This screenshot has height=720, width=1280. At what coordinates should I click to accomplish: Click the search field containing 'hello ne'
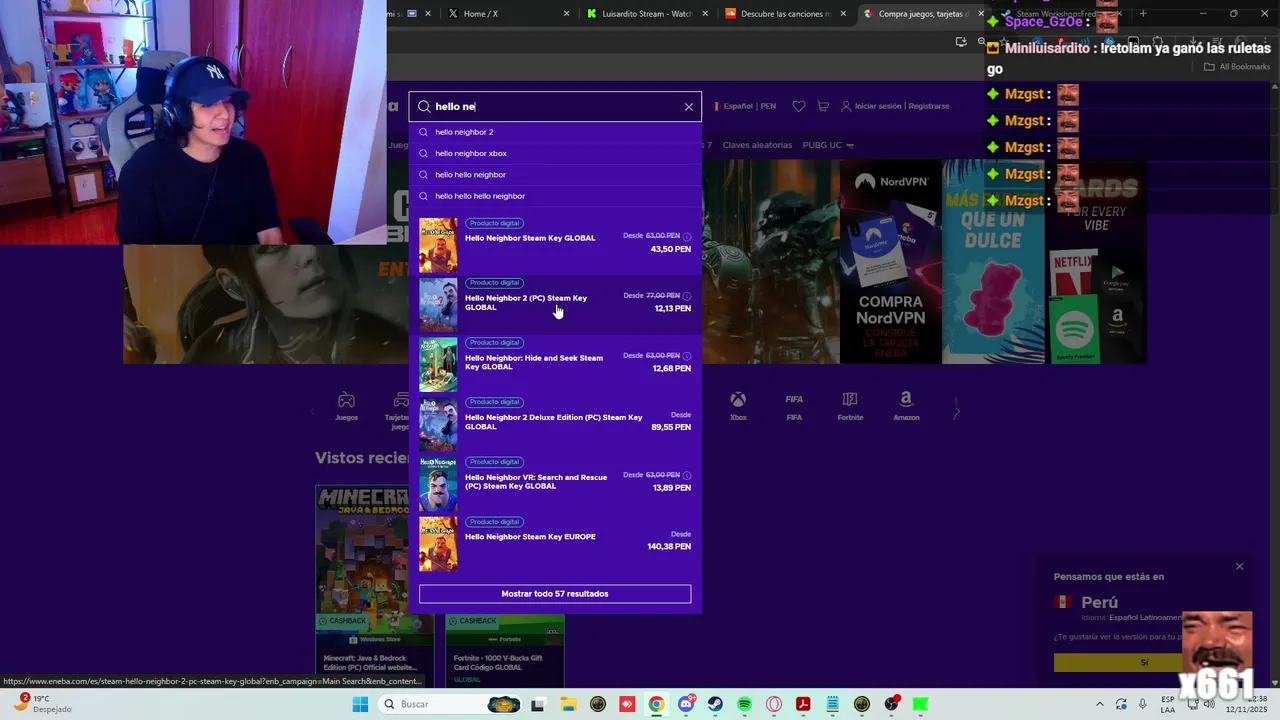click(x=555, y=107)
